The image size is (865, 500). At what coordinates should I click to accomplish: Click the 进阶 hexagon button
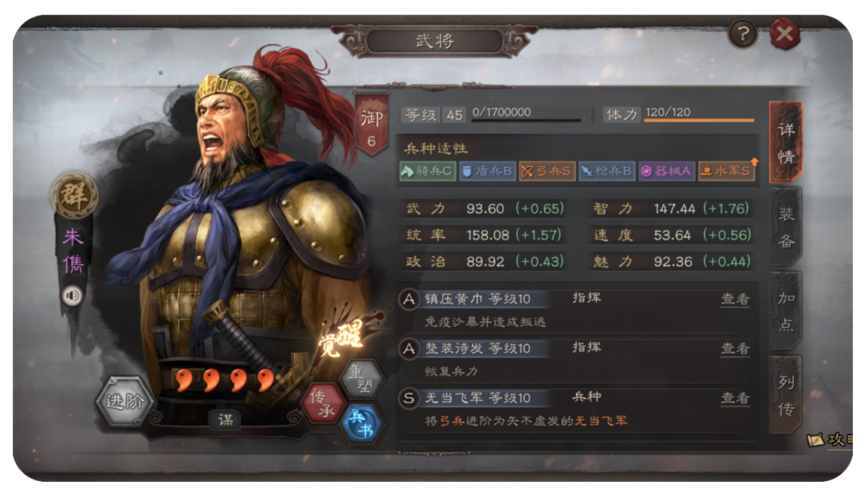124,402
